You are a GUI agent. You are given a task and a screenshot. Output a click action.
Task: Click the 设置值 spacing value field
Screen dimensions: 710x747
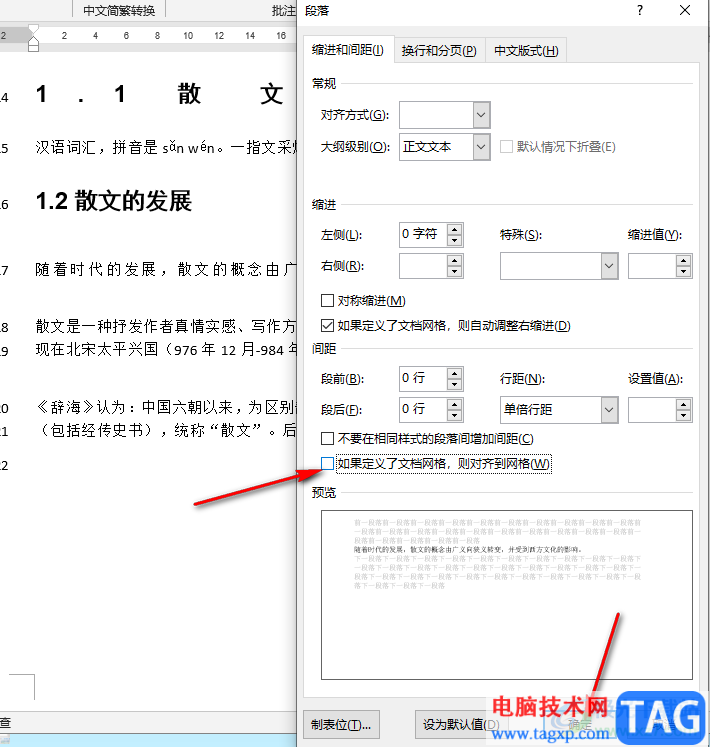click(x=652, y=410)
